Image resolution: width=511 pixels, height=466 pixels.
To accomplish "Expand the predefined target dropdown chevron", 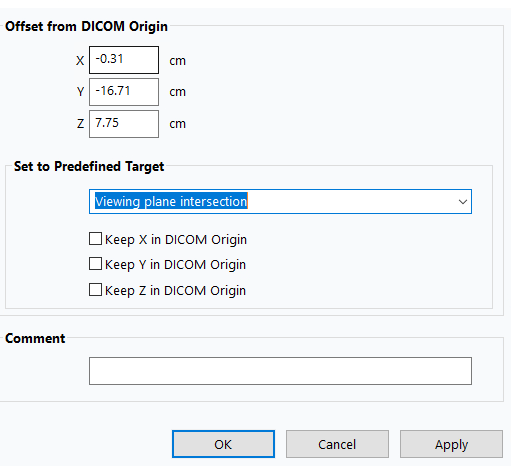I will tap(462, 202).
